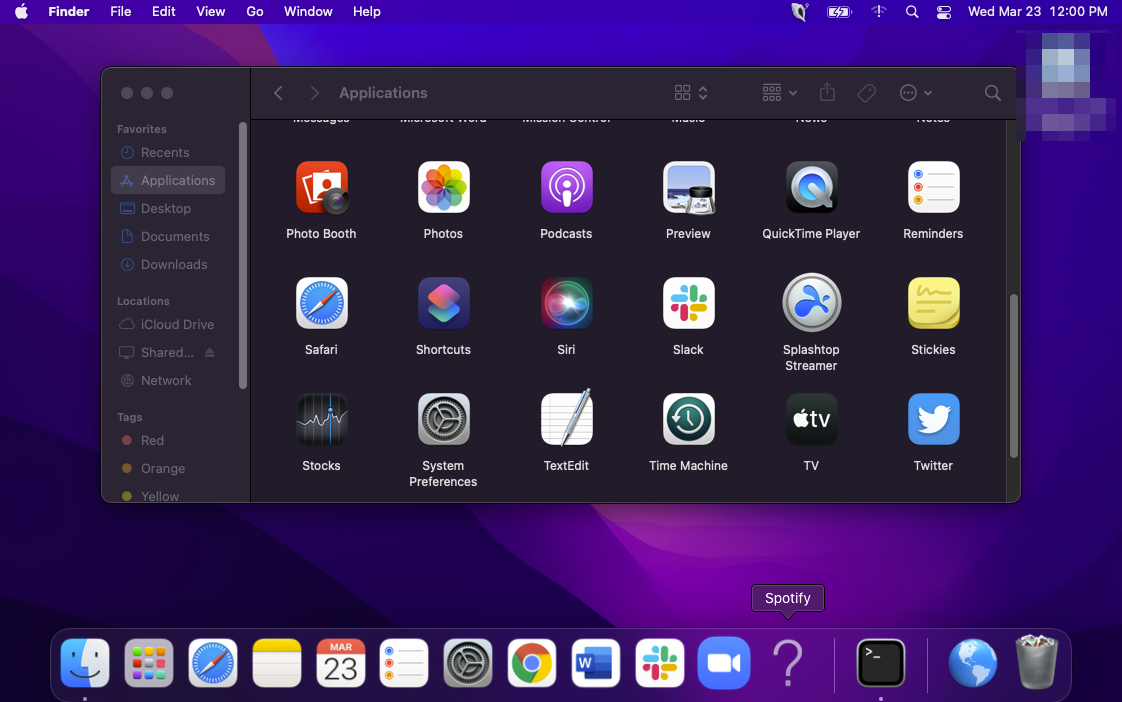The width and height of the screenshot is (1122, 702).
Task: Select the Reminders app icon in Finder
Action: click(x=933, y=187)
